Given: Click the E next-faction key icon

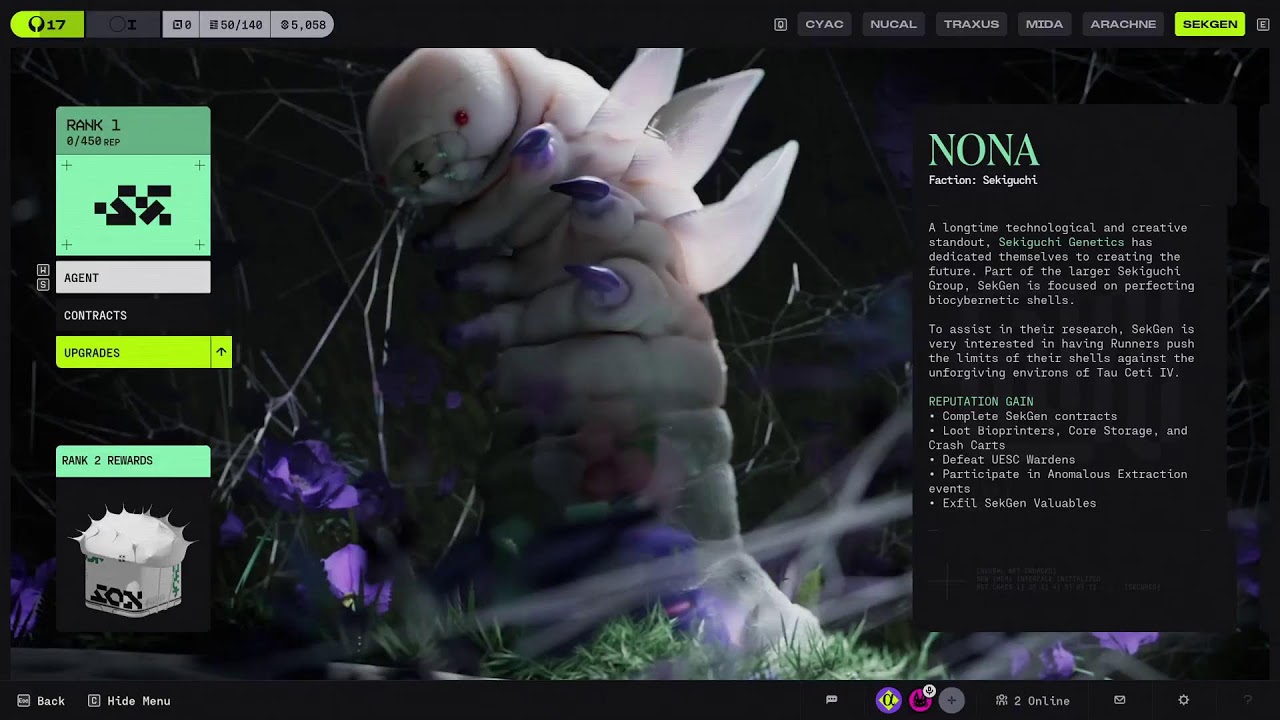Looking at the screenshot, I should coord(1263,24).
